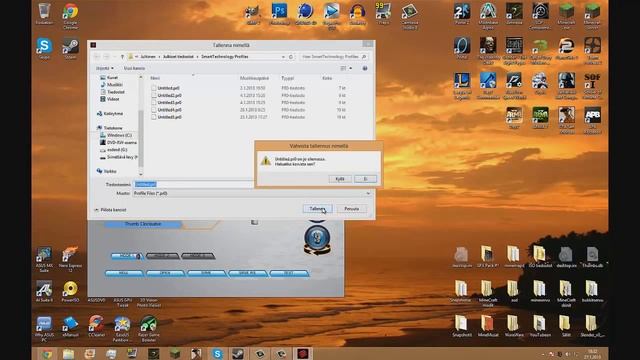Image resolution: width=640 pixels, height=360 pixels.
Task: Switch to Mode A tab in mouse app
Action: [127, 256]
